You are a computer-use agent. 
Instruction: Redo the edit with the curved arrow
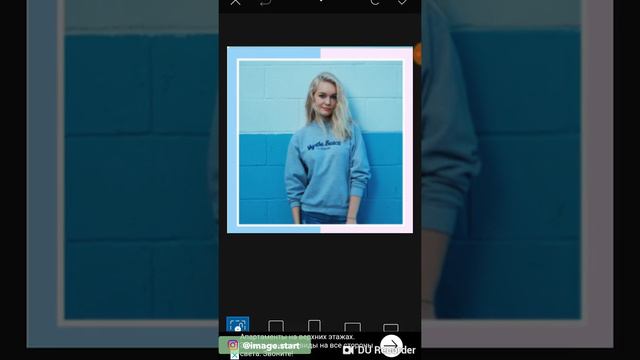pyautogui.click(x=375, y=2)
